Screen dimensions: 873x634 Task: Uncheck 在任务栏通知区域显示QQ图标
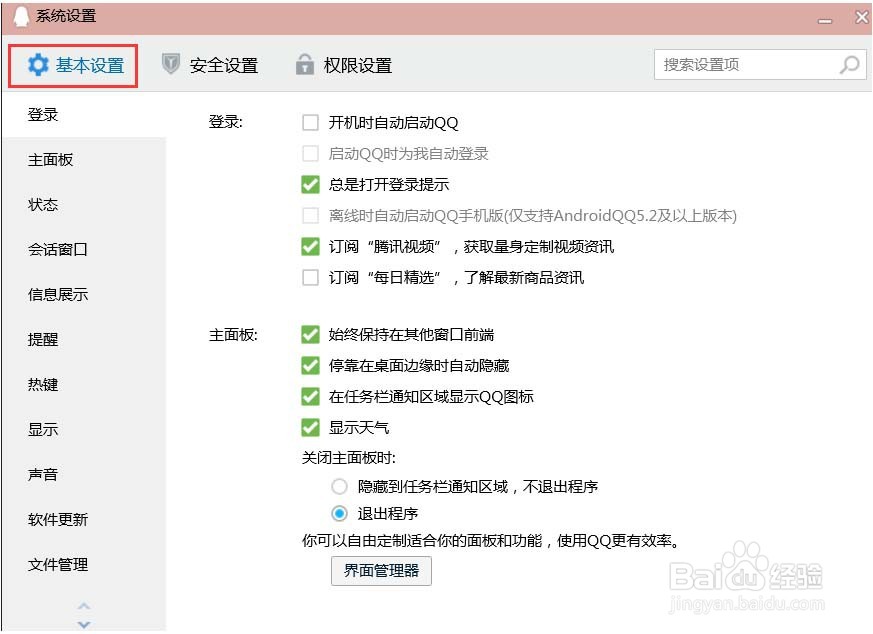coord(310,396)
